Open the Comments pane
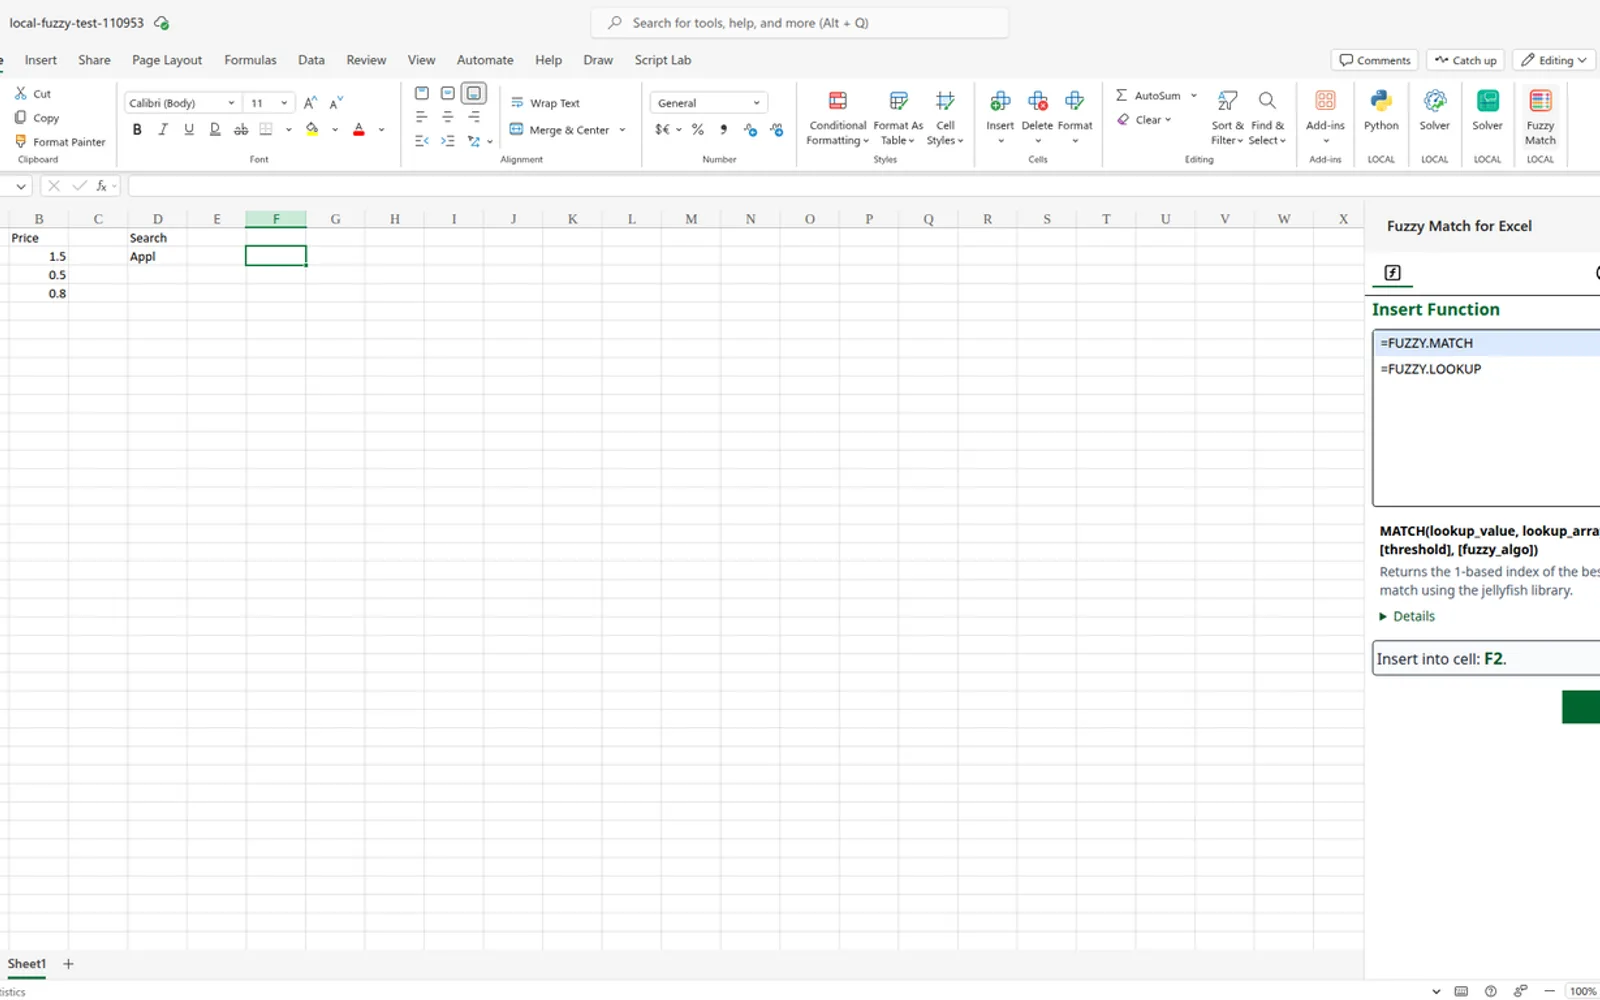 pos(1375,60)
